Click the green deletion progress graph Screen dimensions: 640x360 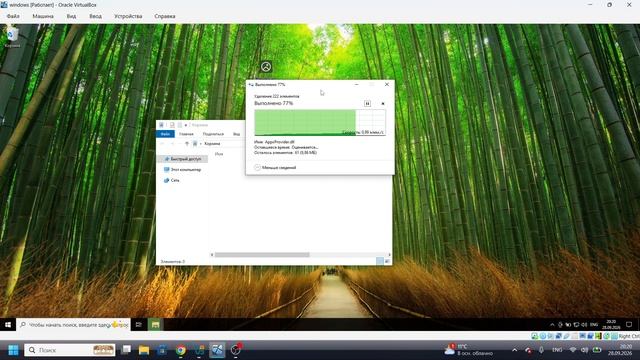320,122
